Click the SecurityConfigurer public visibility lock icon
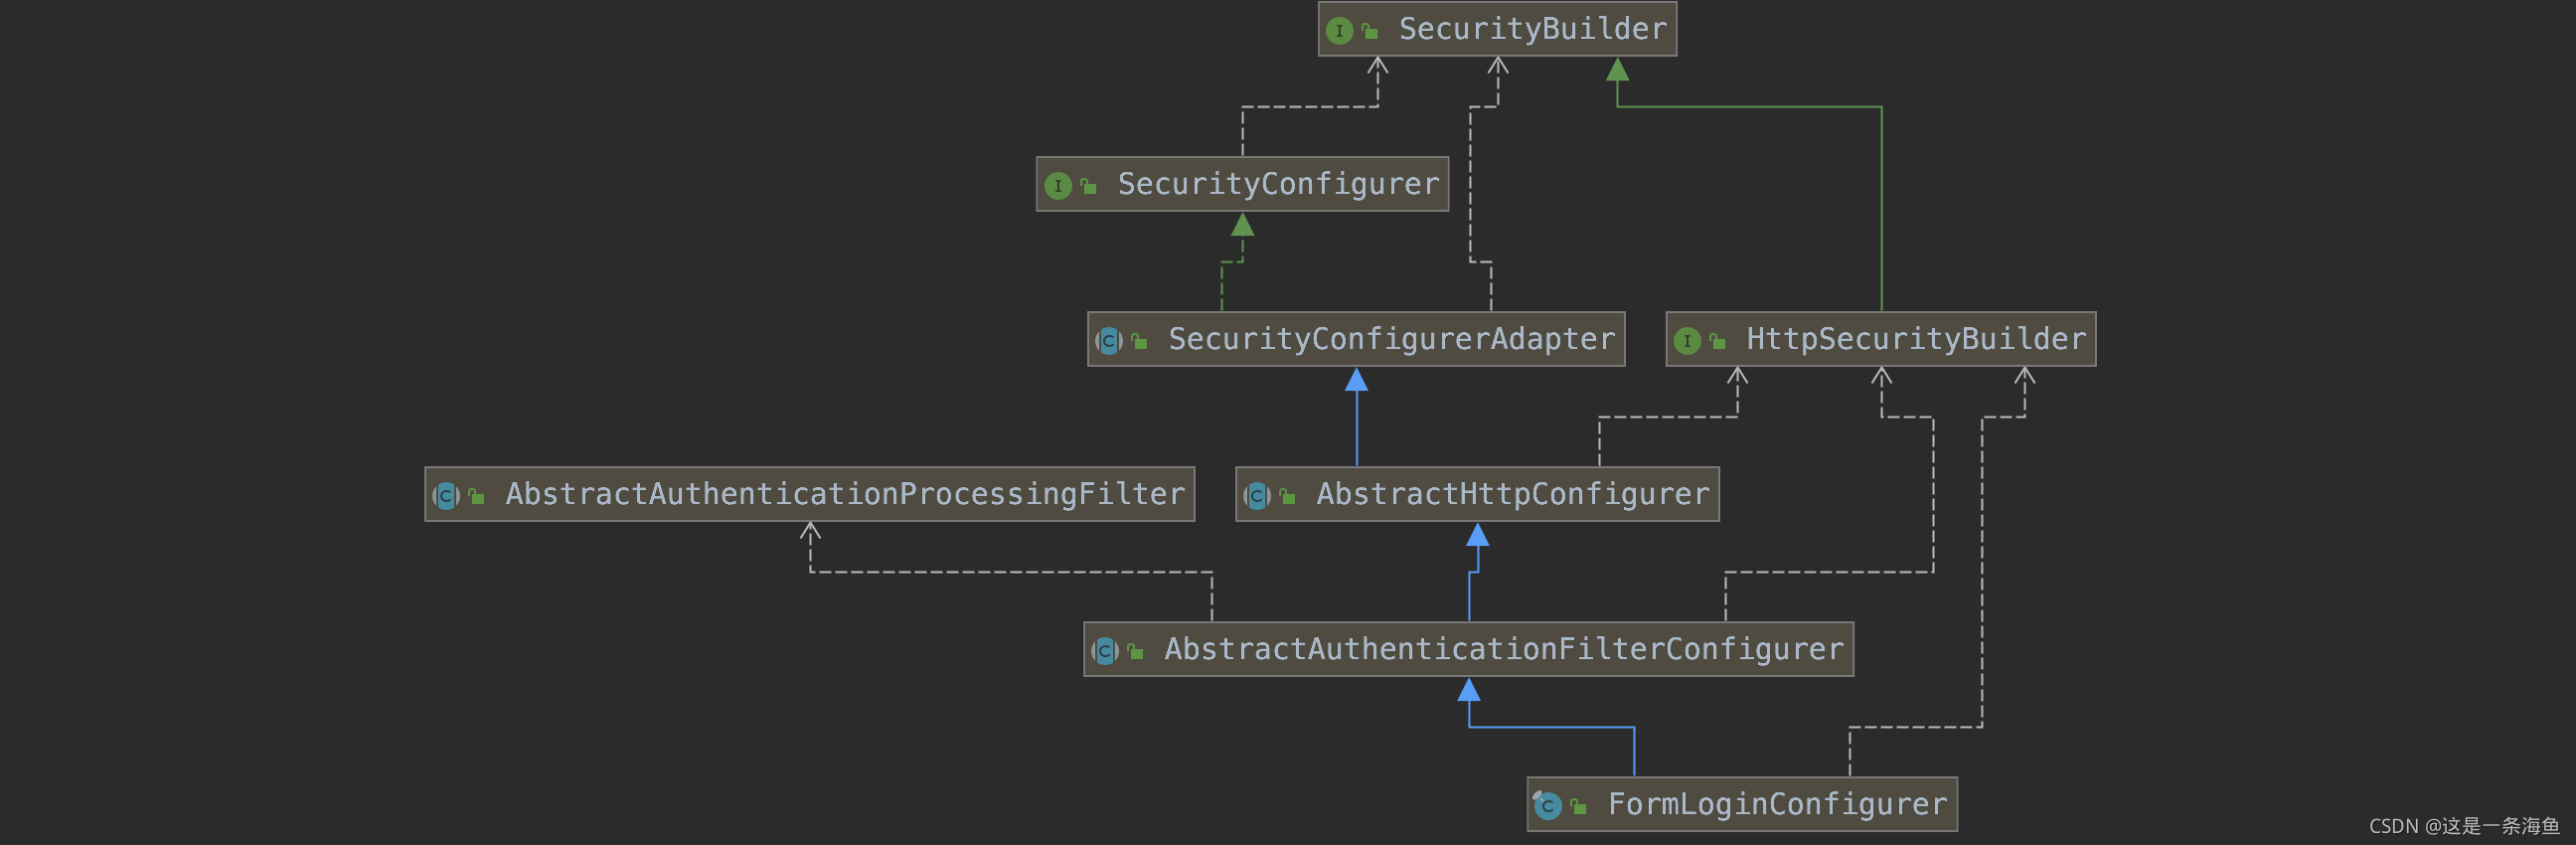 click(1088, 187)
